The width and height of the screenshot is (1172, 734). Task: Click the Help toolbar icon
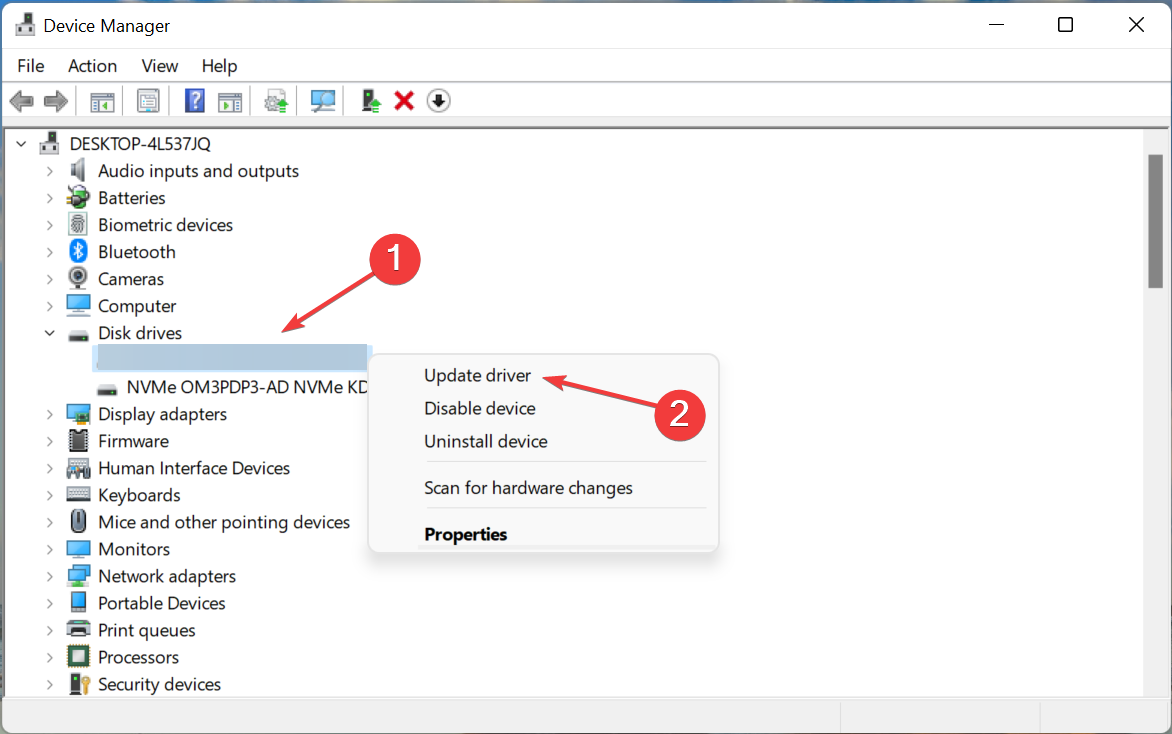point(193,100)
